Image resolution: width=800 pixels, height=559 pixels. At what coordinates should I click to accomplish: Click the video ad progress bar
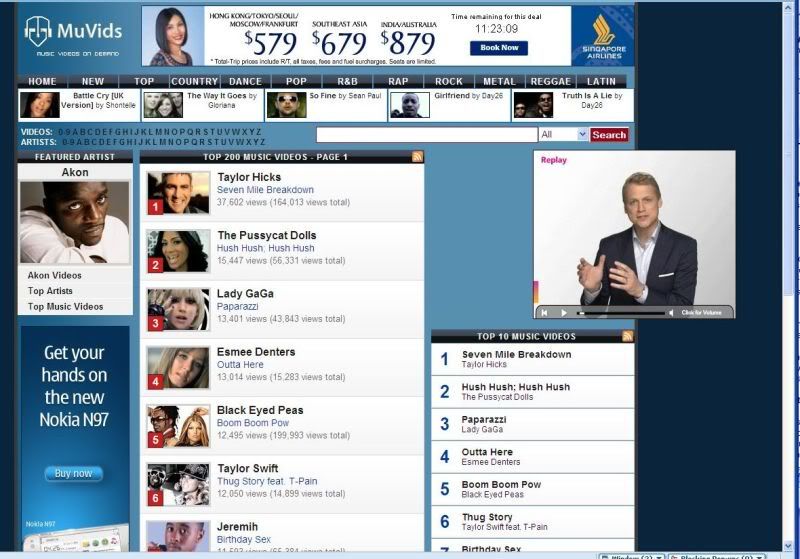(x=620, y=312)
